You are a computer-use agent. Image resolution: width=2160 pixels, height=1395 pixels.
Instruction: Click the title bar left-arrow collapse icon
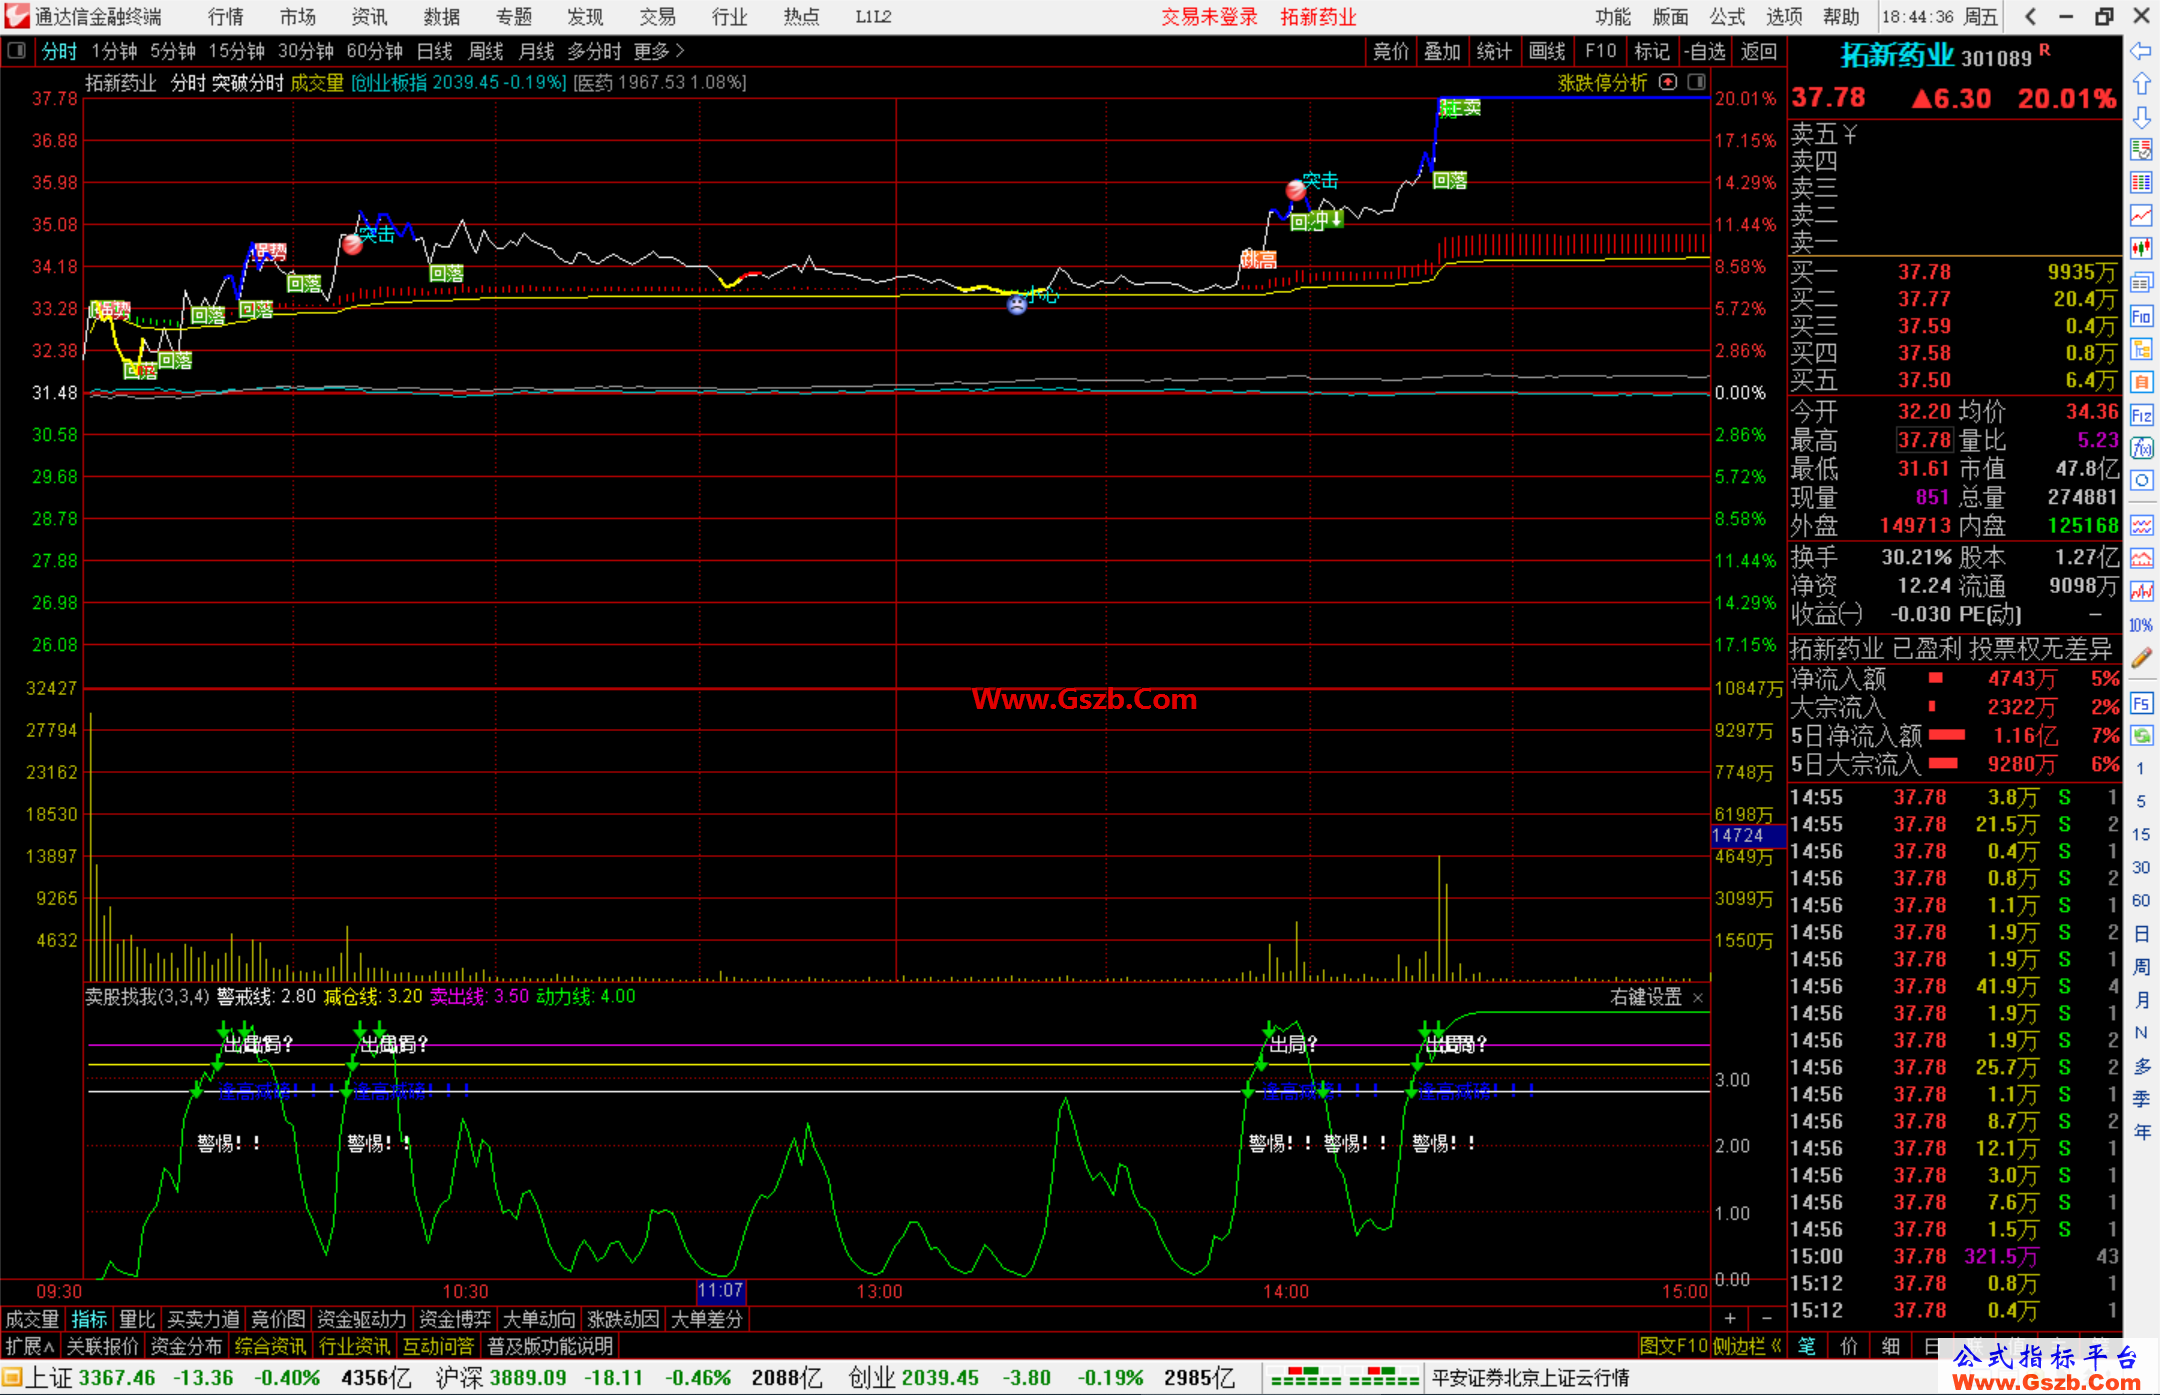coord(2030,16)
